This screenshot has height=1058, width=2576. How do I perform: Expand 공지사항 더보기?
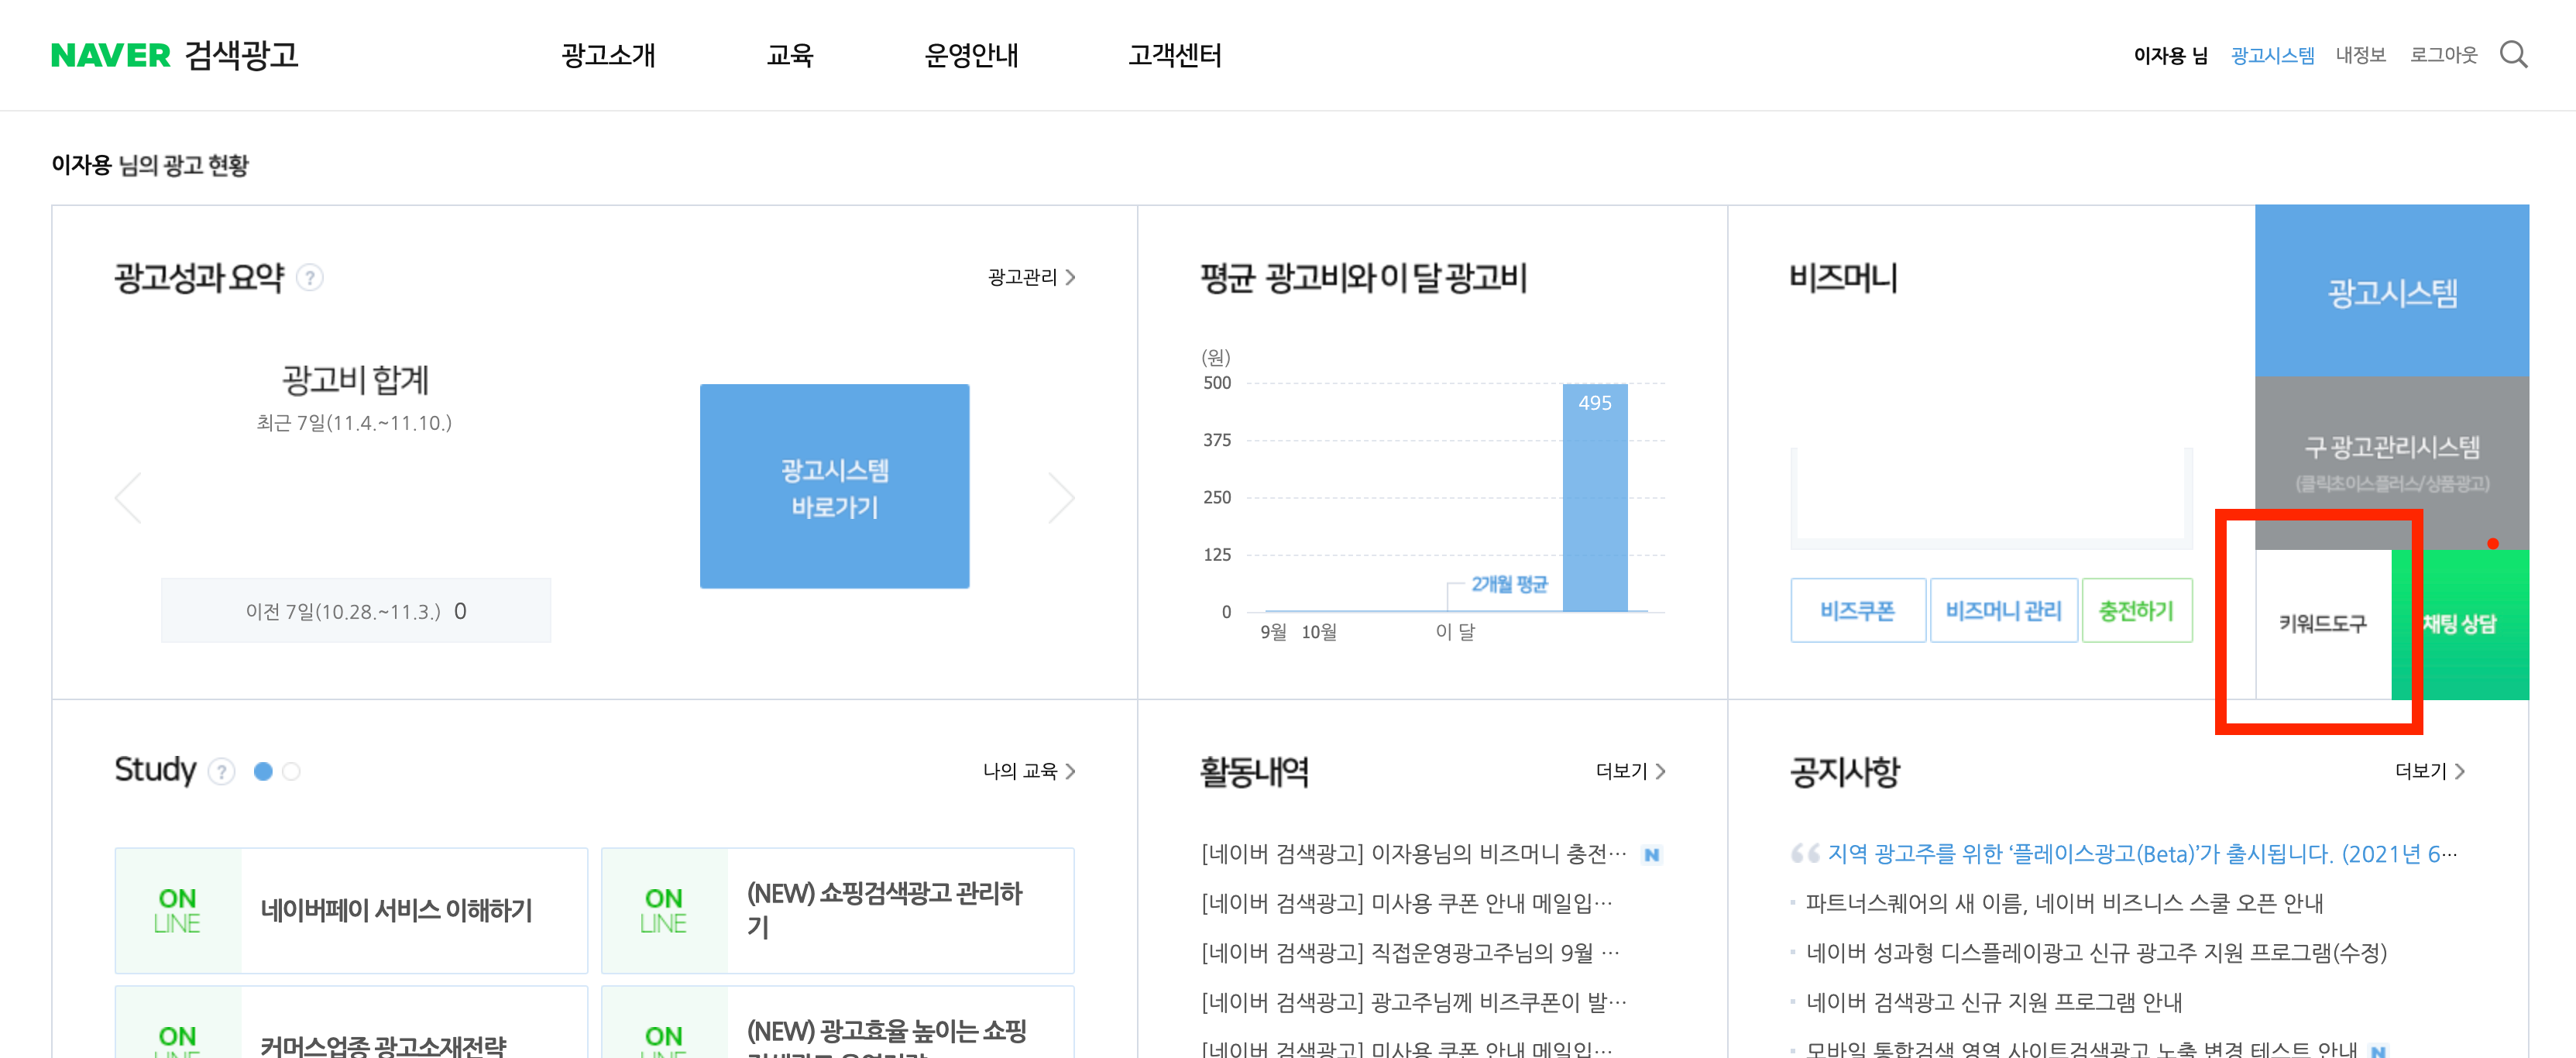(2429, 771)
